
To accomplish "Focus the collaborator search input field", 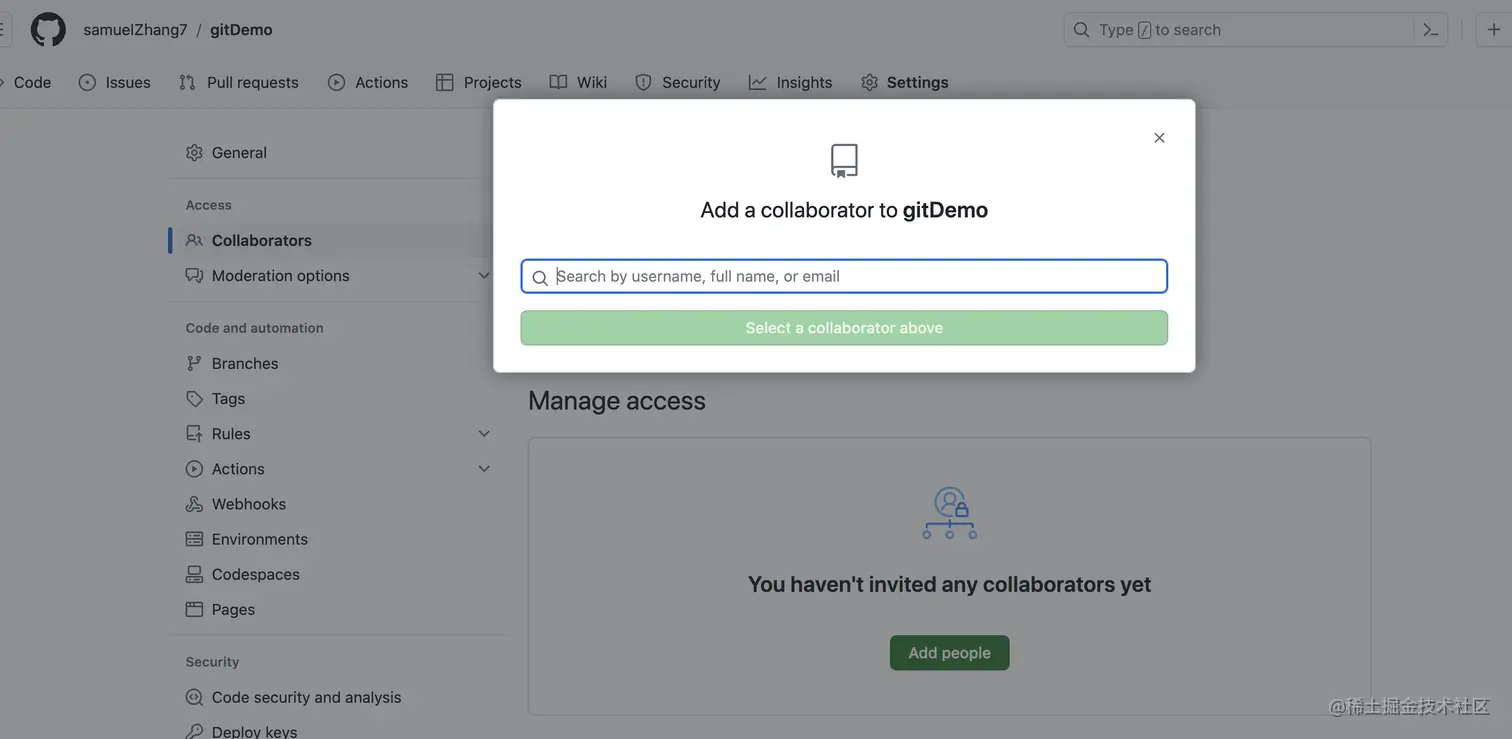I will 844,277.
